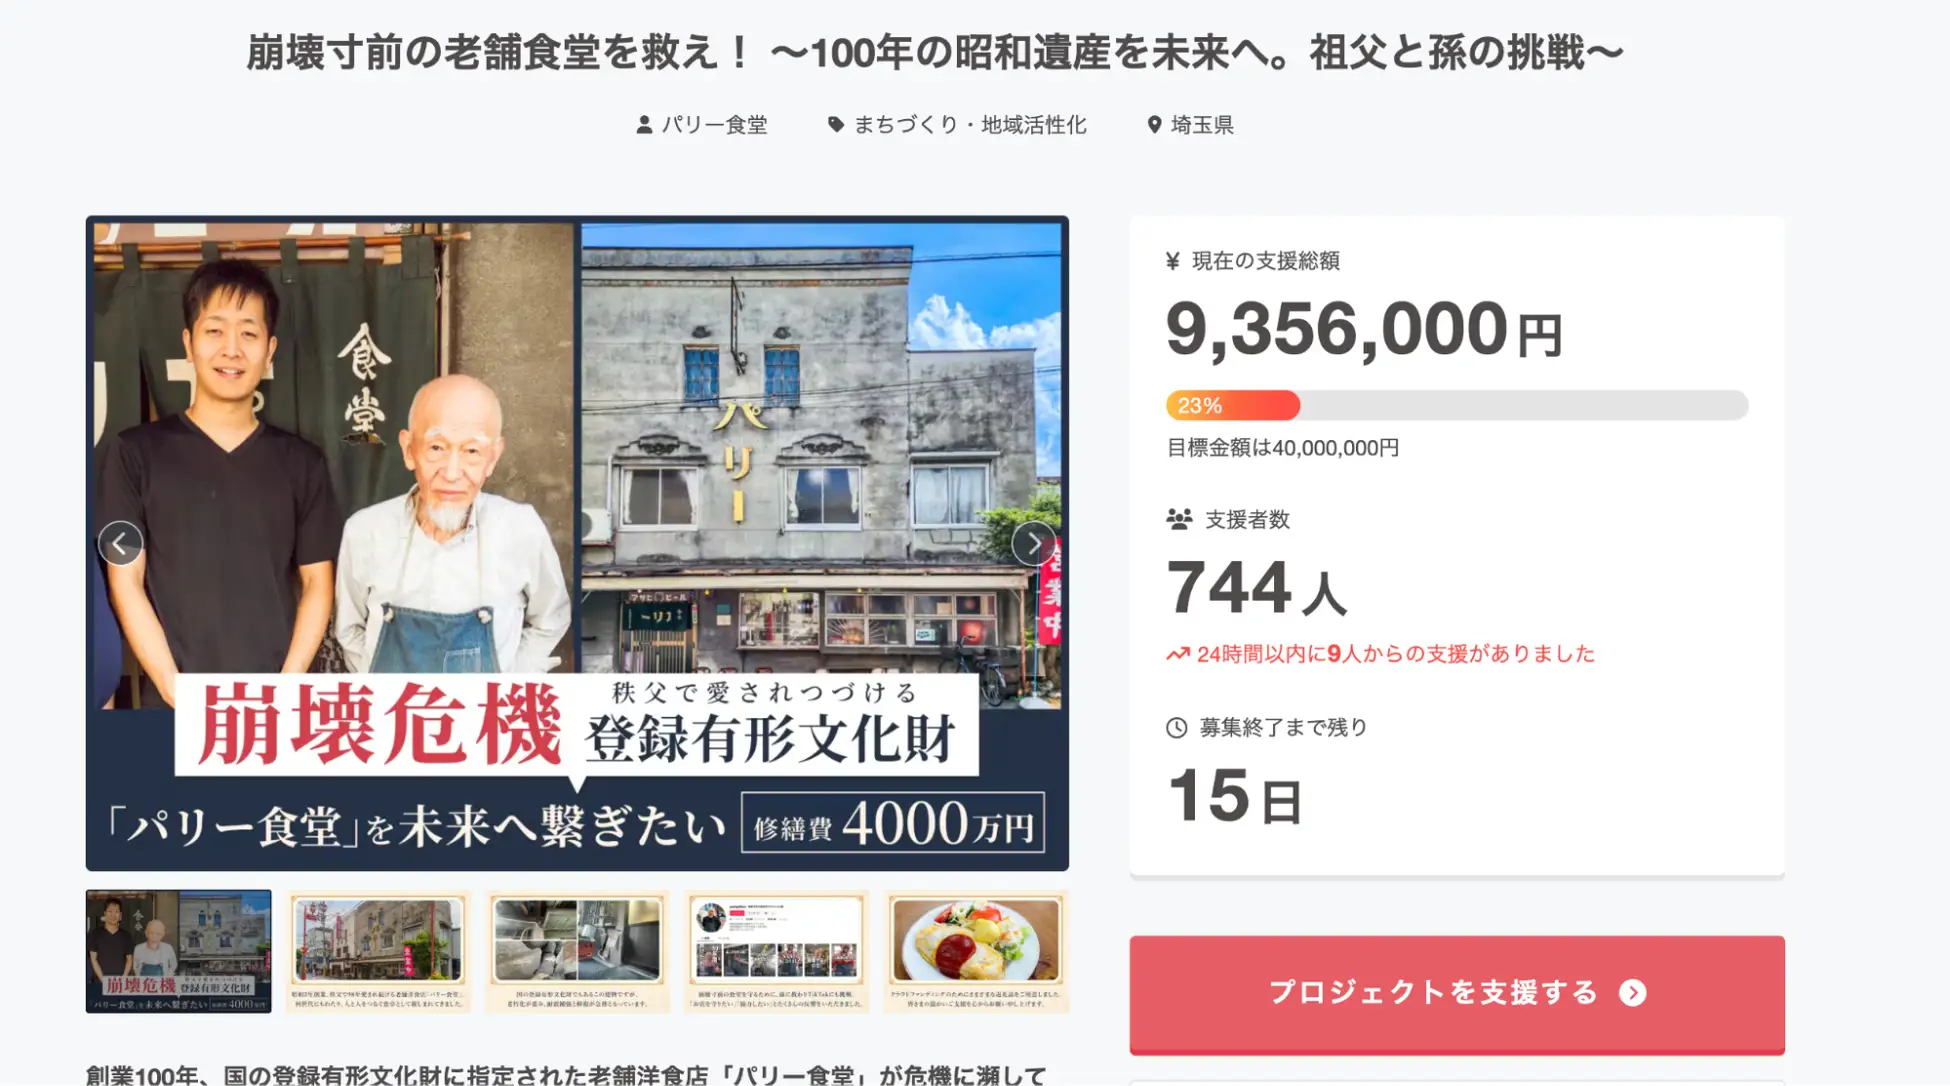Click the tag icon beside まちづくり・地域活性化
Viewport: 1950px width, 1086px height.
tap(836, 124)
